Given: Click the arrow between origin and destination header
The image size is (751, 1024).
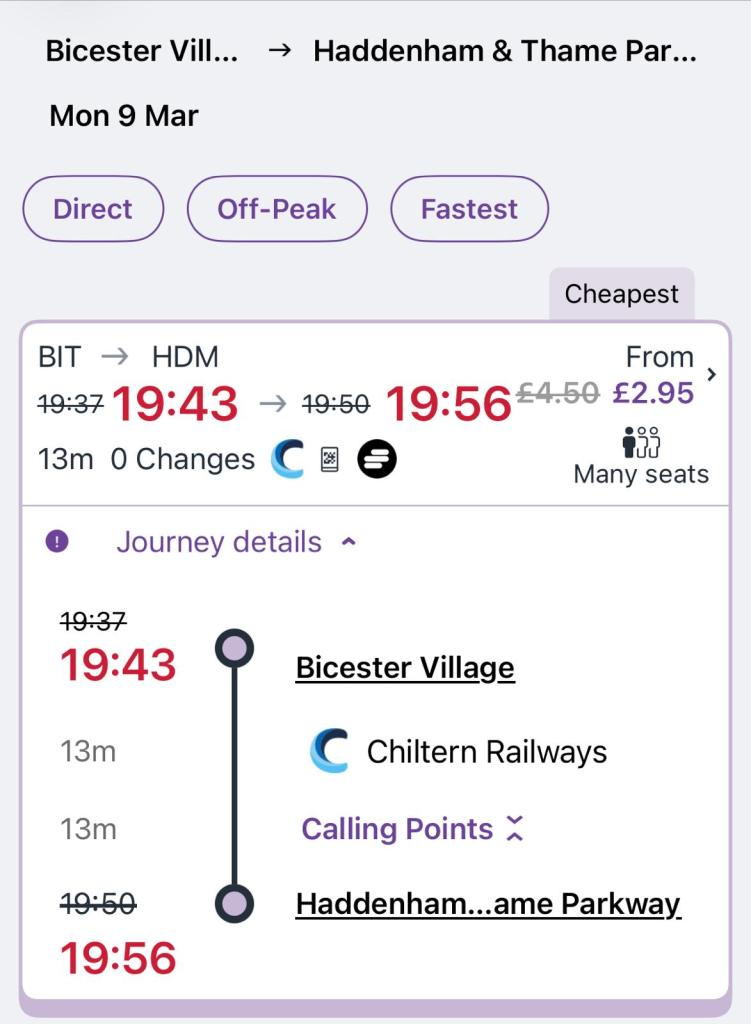Looking at the screenshot, I should pyautogui.click(x=281, y=51).
